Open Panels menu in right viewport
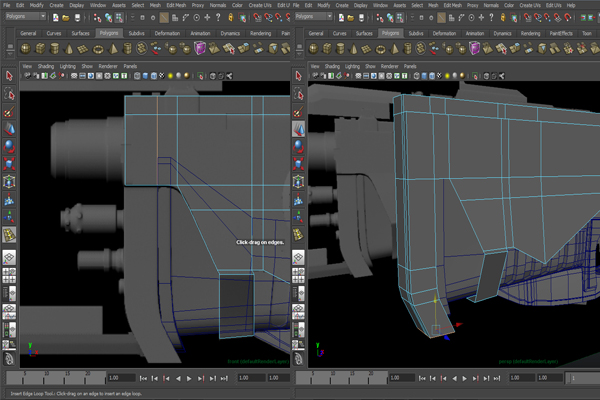The height and width of the screenshot is (400, 600). 410,66
